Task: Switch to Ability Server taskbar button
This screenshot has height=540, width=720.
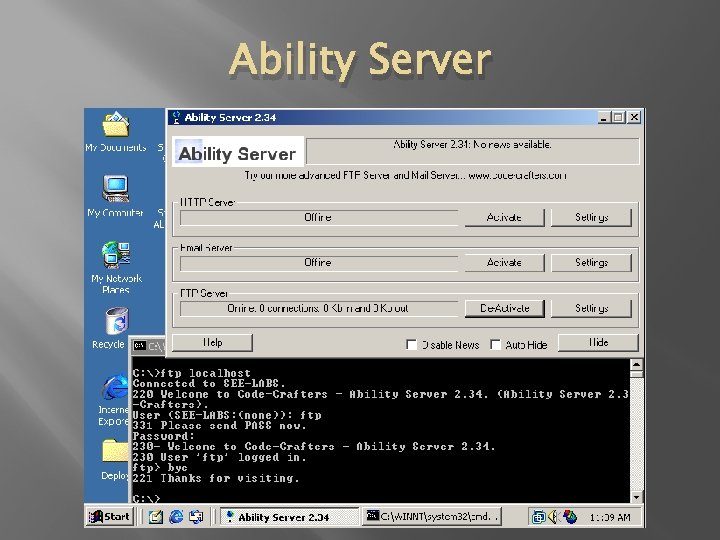Action: click(289, 517)
